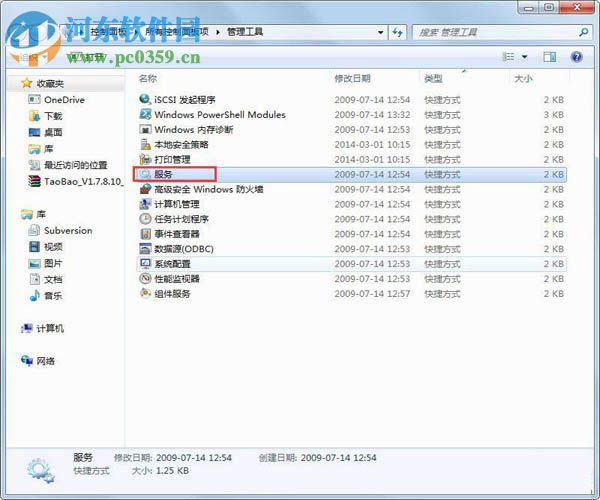Click the change view icon
Viewport: 600px width, 500px height.
pos(508,57)
